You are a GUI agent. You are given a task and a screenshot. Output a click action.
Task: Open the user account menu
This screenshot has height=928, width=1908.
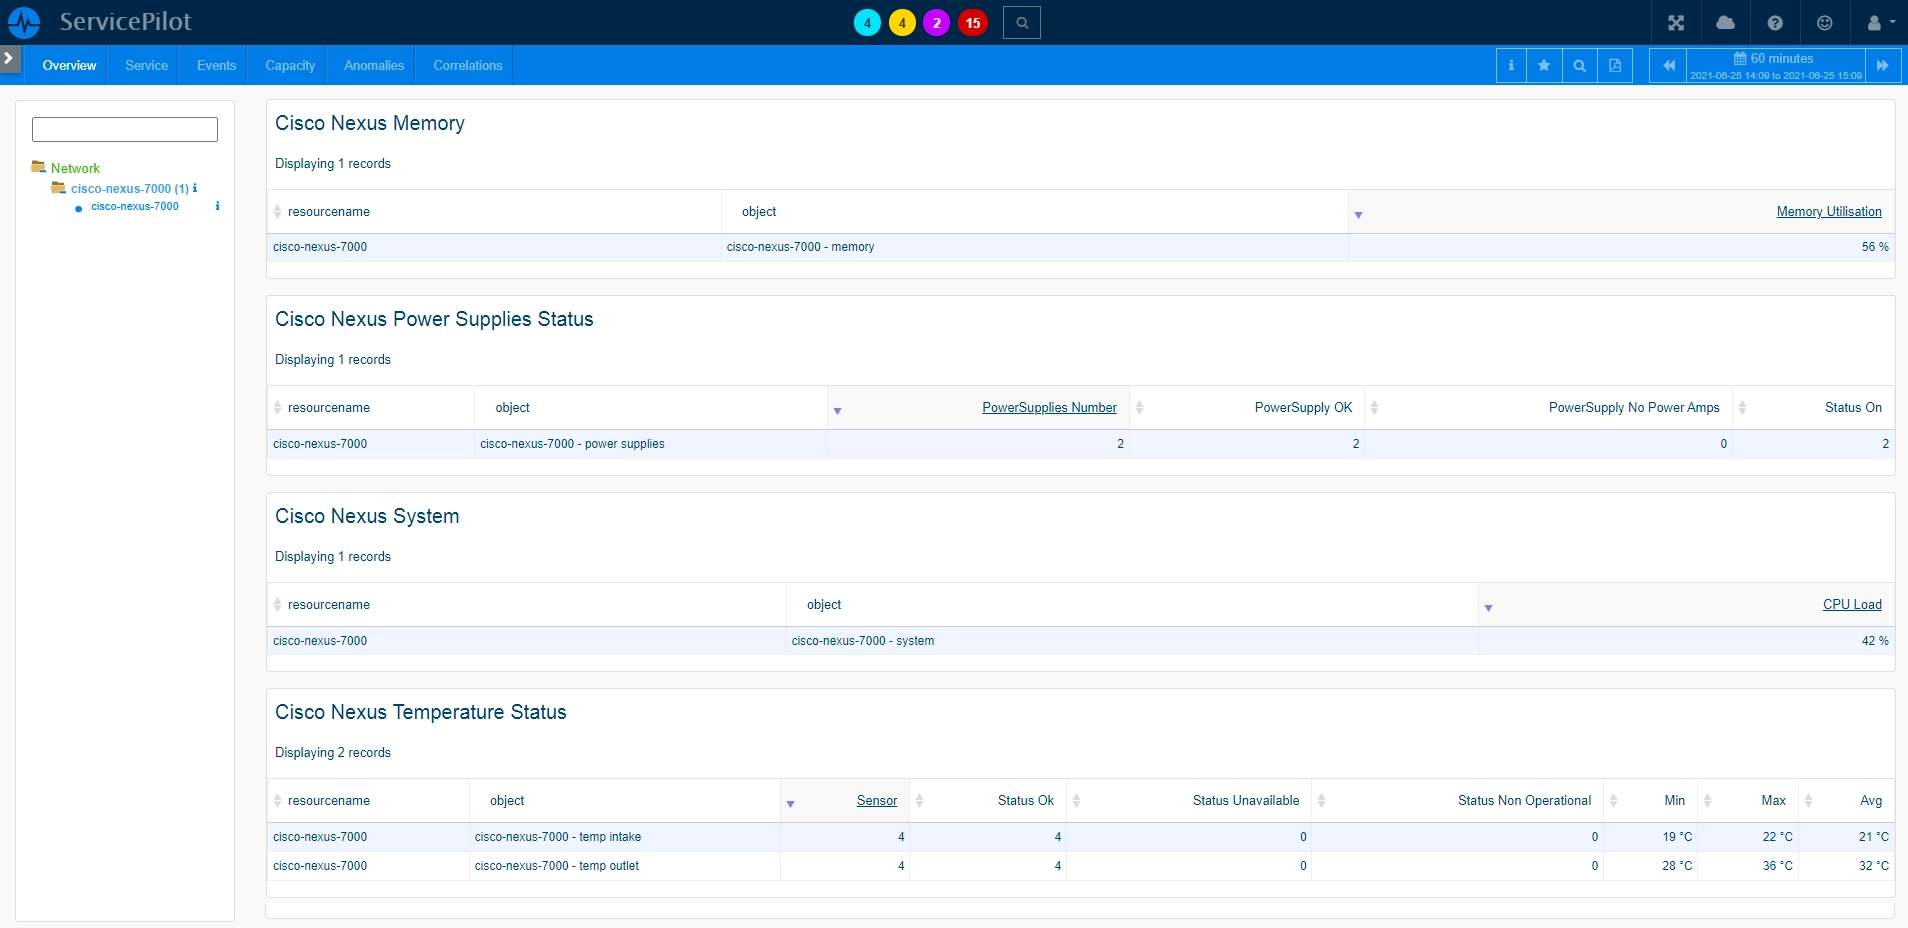(x=1880, y=22)
